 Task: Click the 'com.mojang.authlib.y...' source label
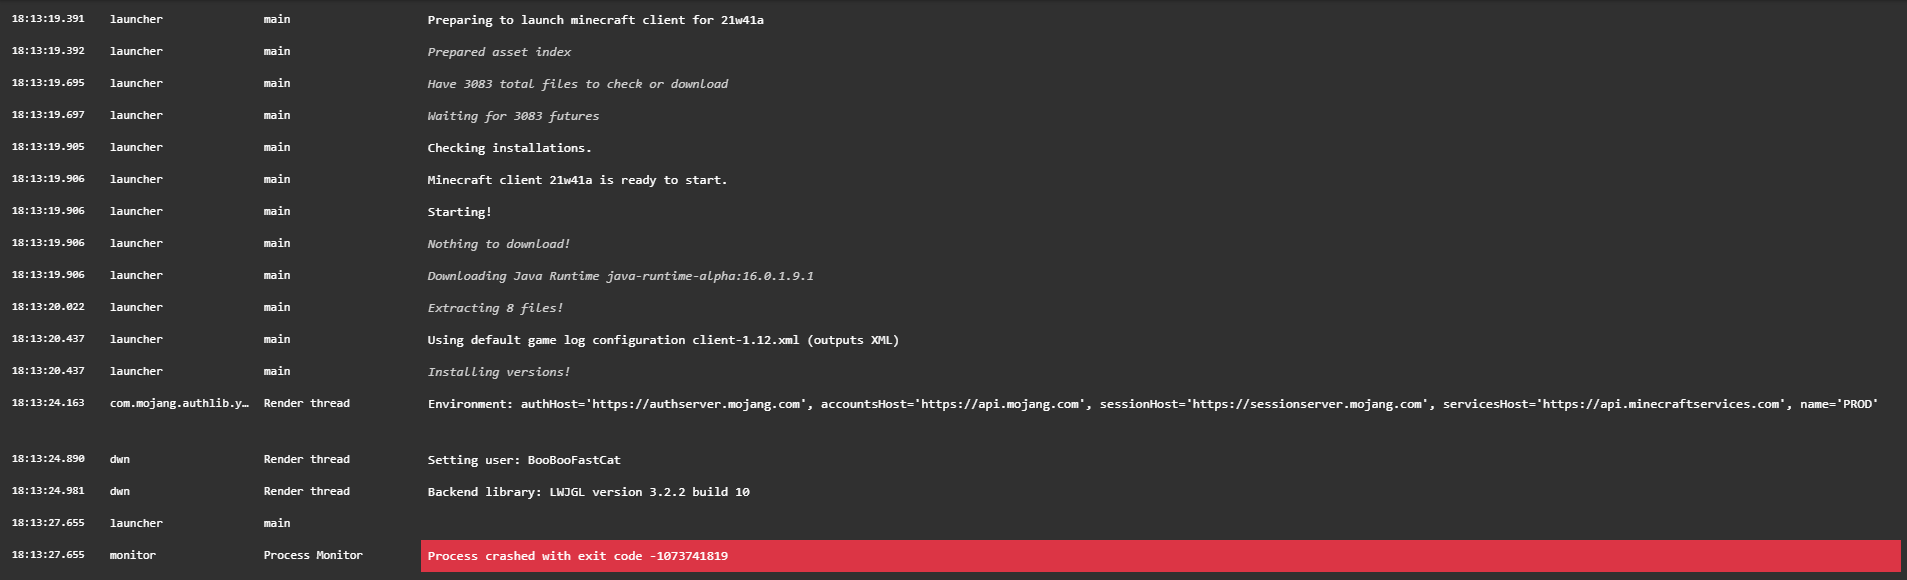tap(179, 403)
